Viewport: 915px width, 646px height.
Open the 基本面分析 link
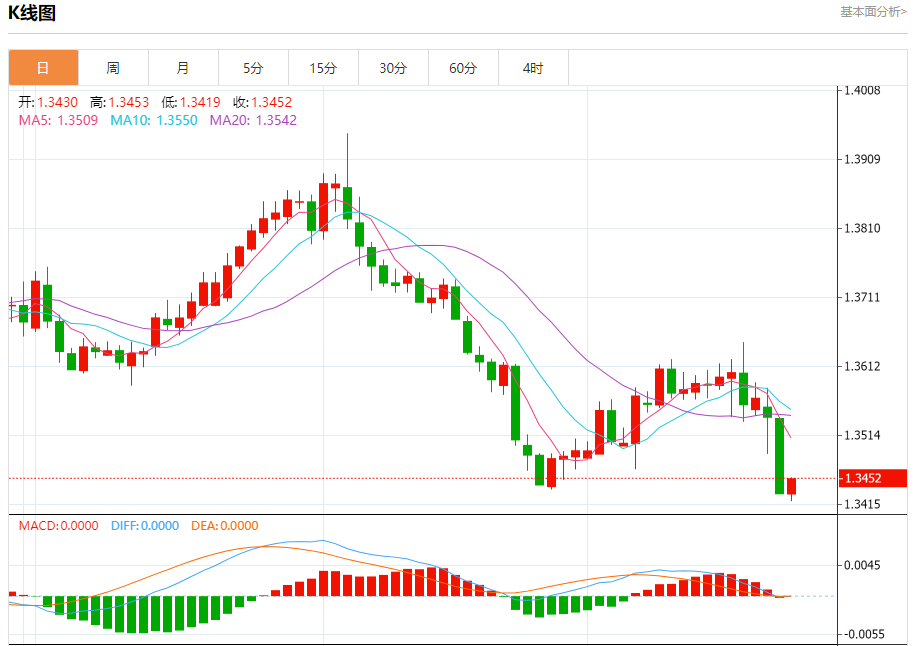873,12
